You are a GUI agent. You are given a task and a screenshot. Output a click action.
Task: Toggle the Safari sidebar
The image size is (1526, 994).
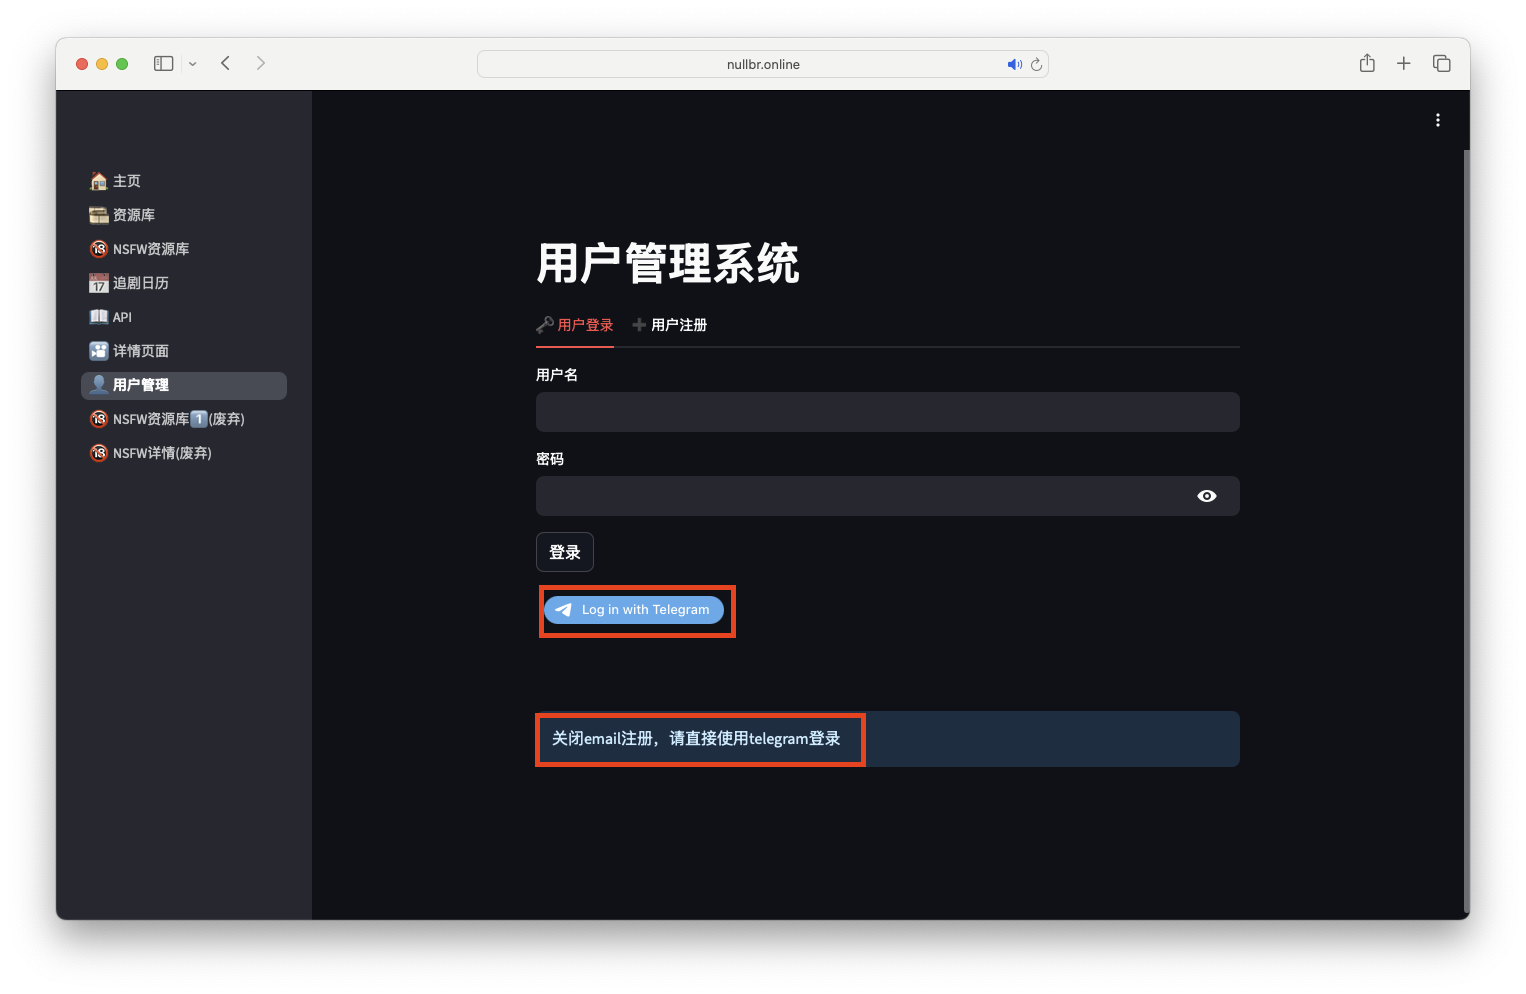162,62
